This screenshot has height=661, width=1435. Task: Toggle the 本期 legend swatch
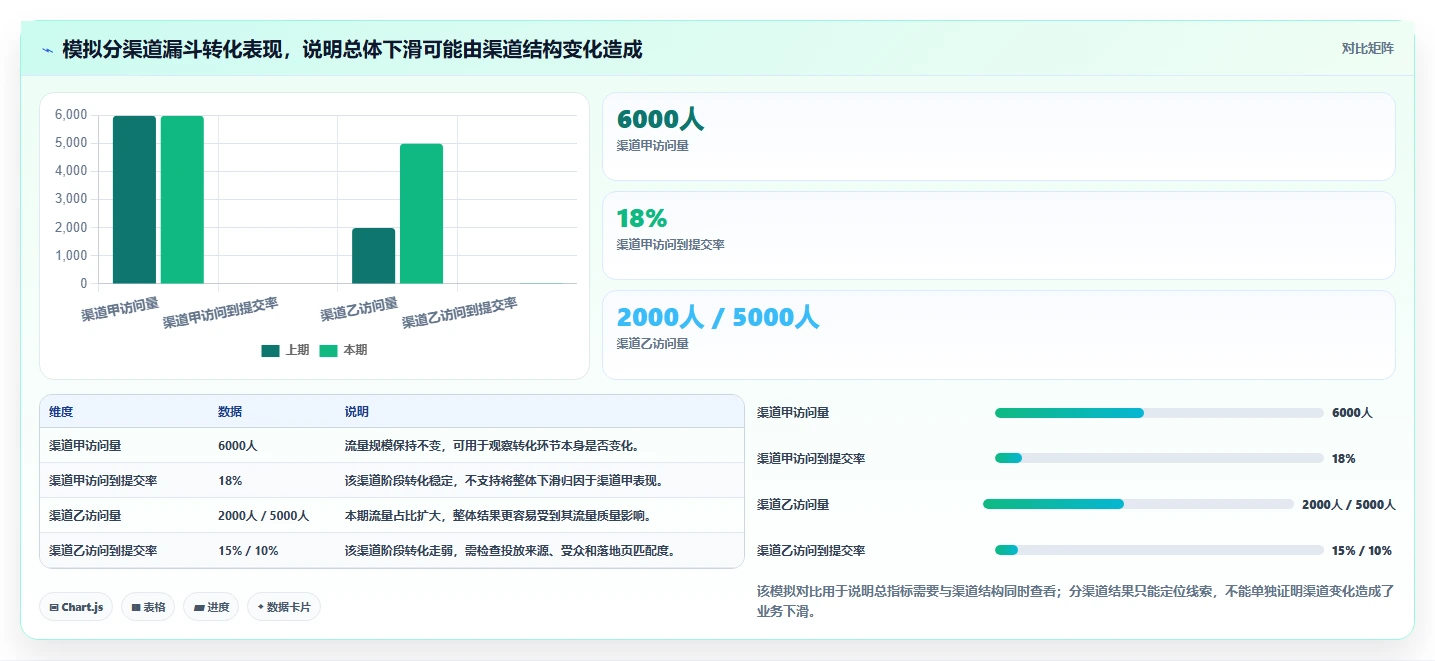click(x=328, y=350)
